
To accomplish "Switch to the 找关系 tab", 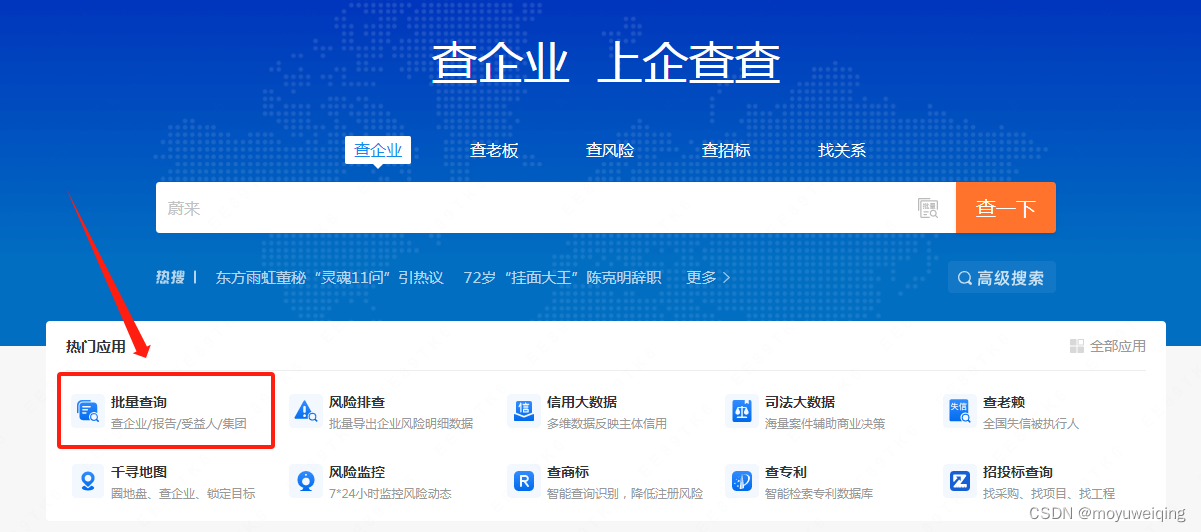I will 842,150.
